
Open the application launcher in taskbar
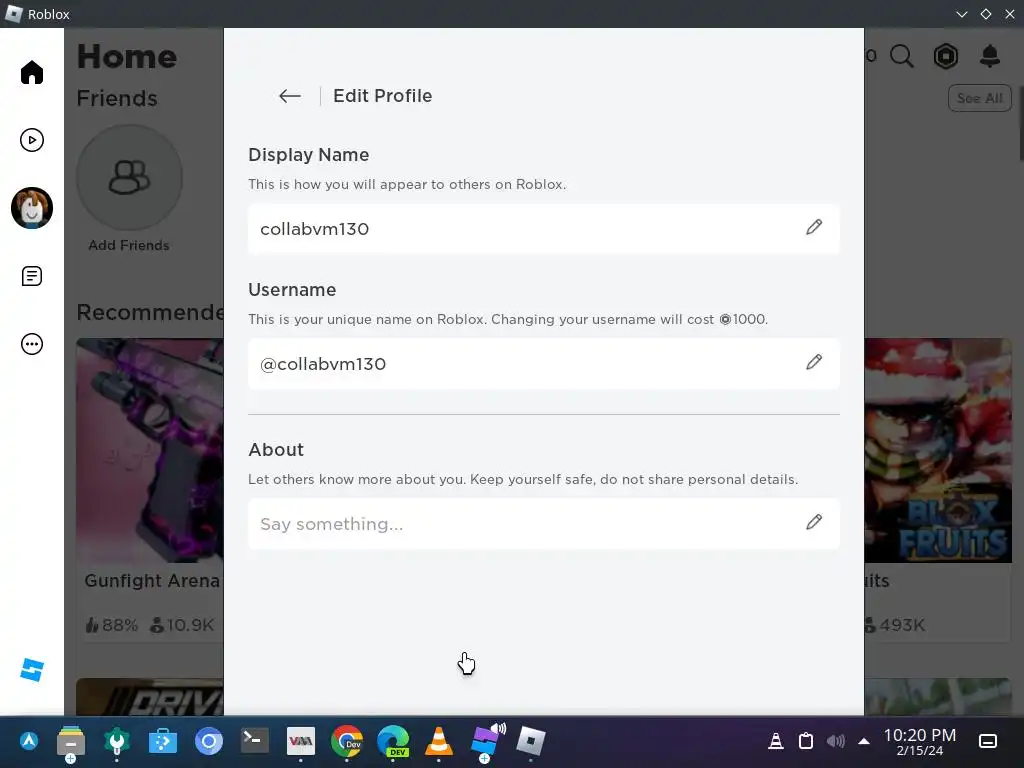click(28, 741)
